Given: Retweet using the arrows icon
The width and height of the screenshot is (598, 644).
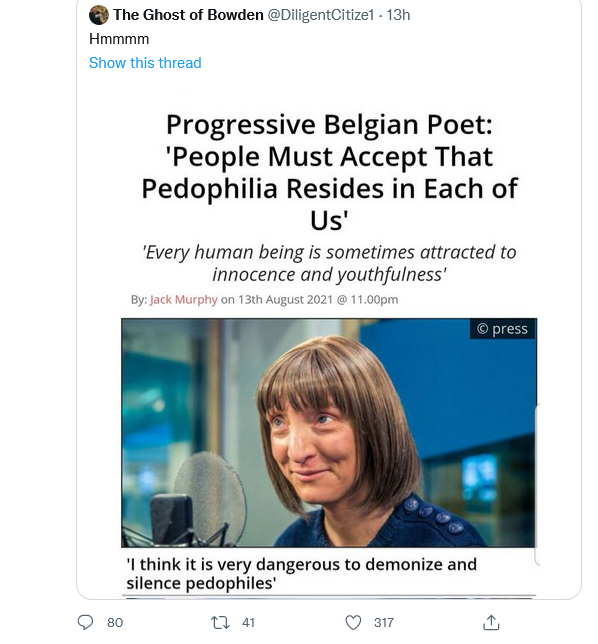Looking at the screenshot, I should tap(220, 623).
